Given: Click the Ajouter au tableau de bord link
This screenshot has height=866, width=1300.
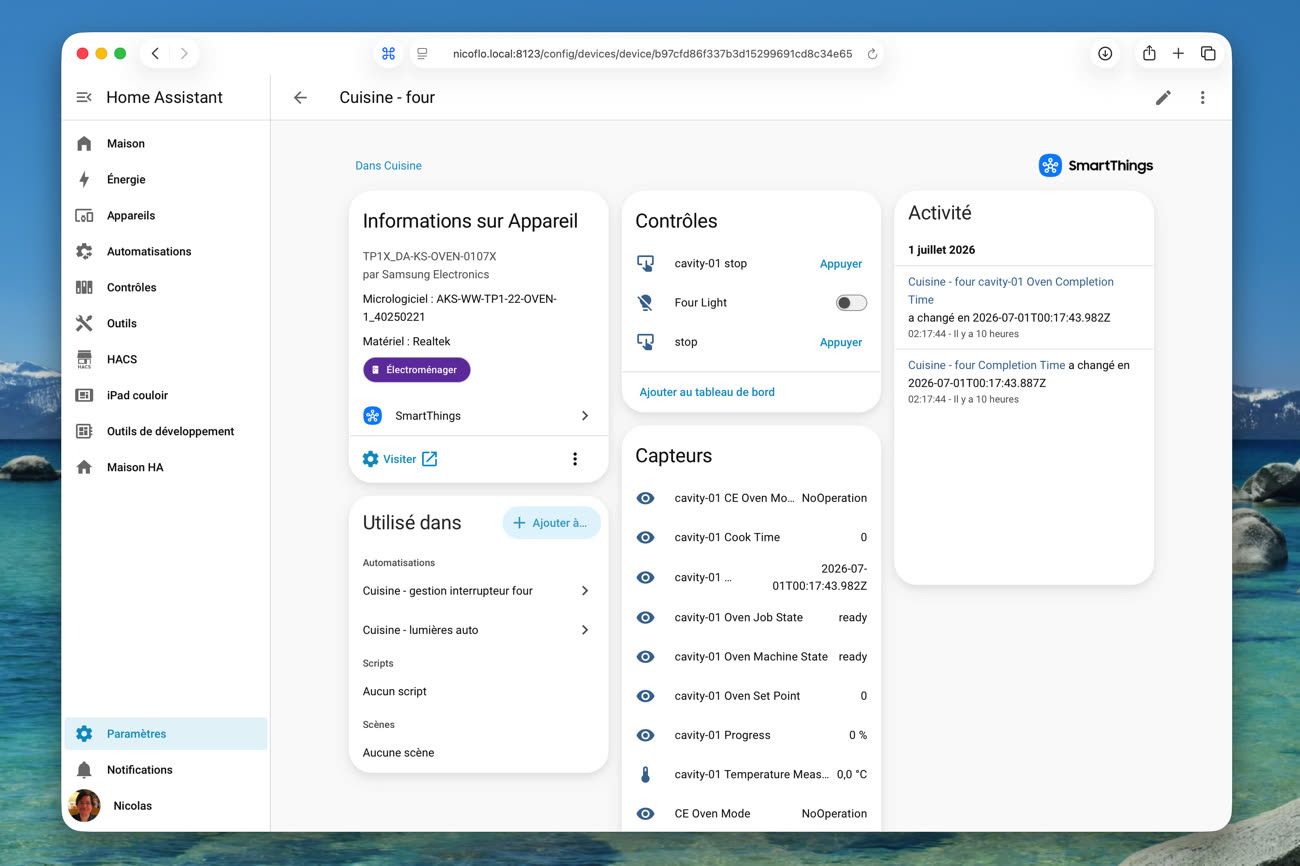Looking at the screenshot, I should [707, 392].
